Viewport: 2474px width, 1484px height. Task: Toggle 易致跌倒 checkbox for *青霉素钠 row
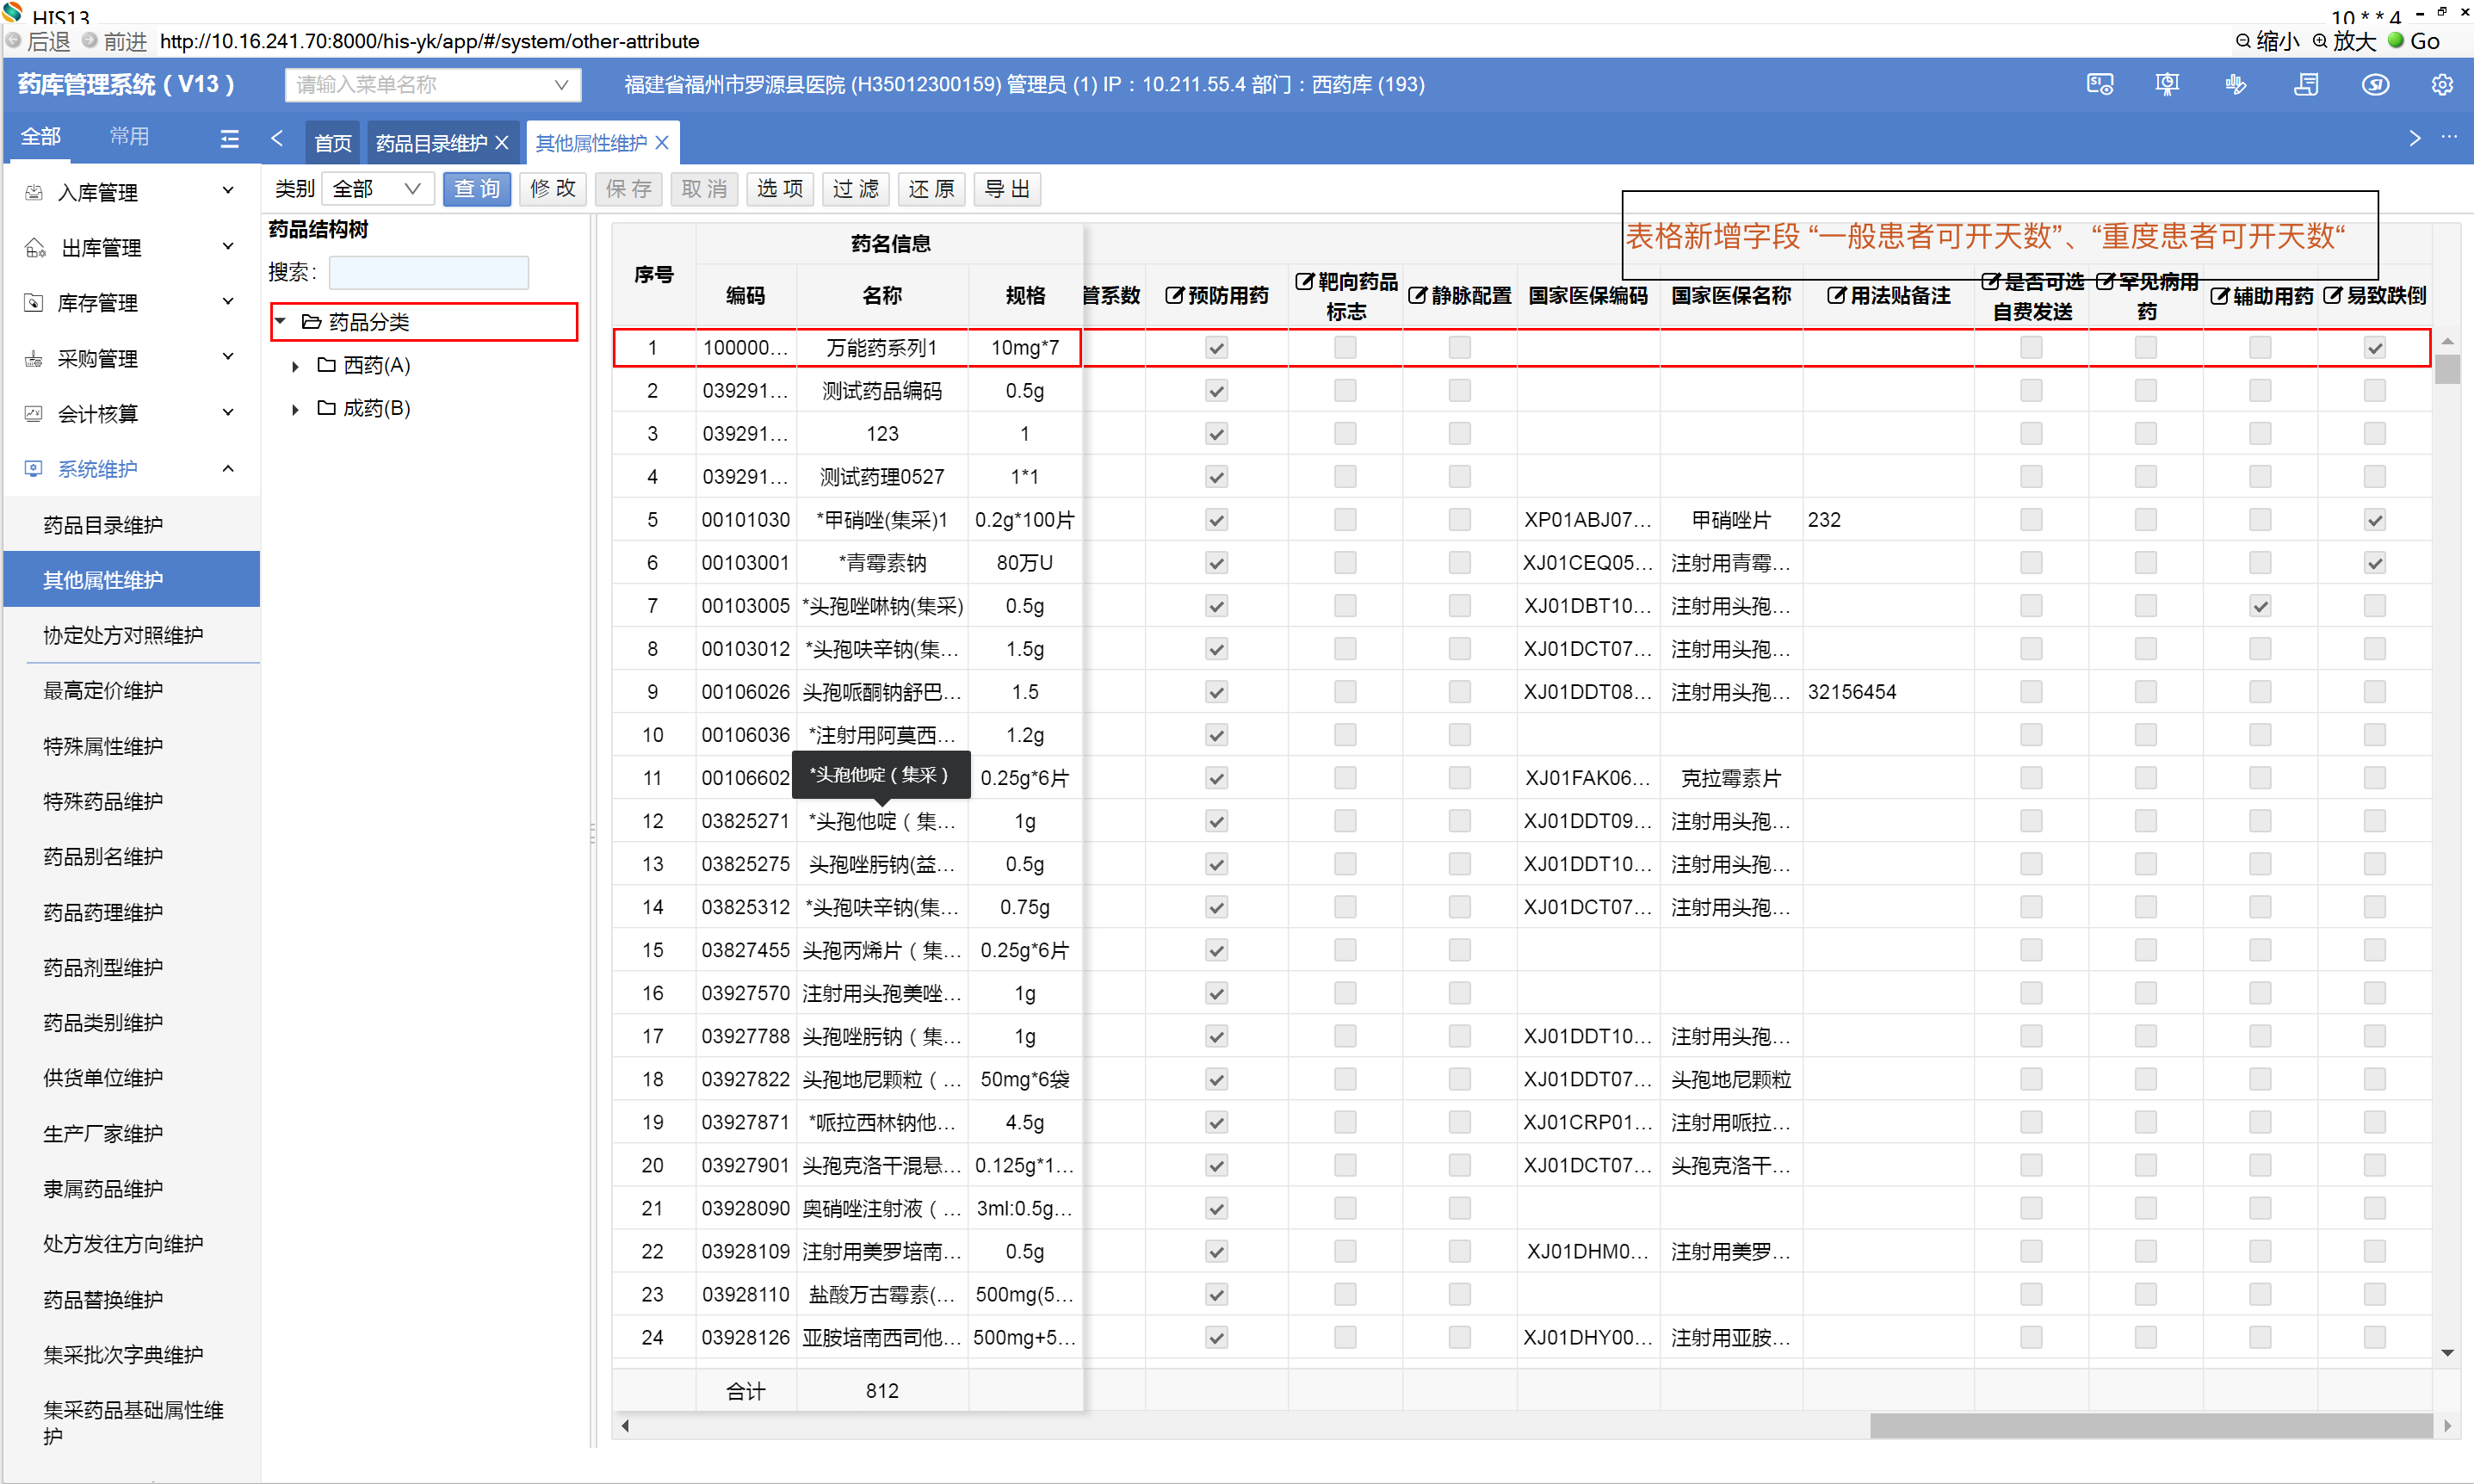coord(2374,563)
